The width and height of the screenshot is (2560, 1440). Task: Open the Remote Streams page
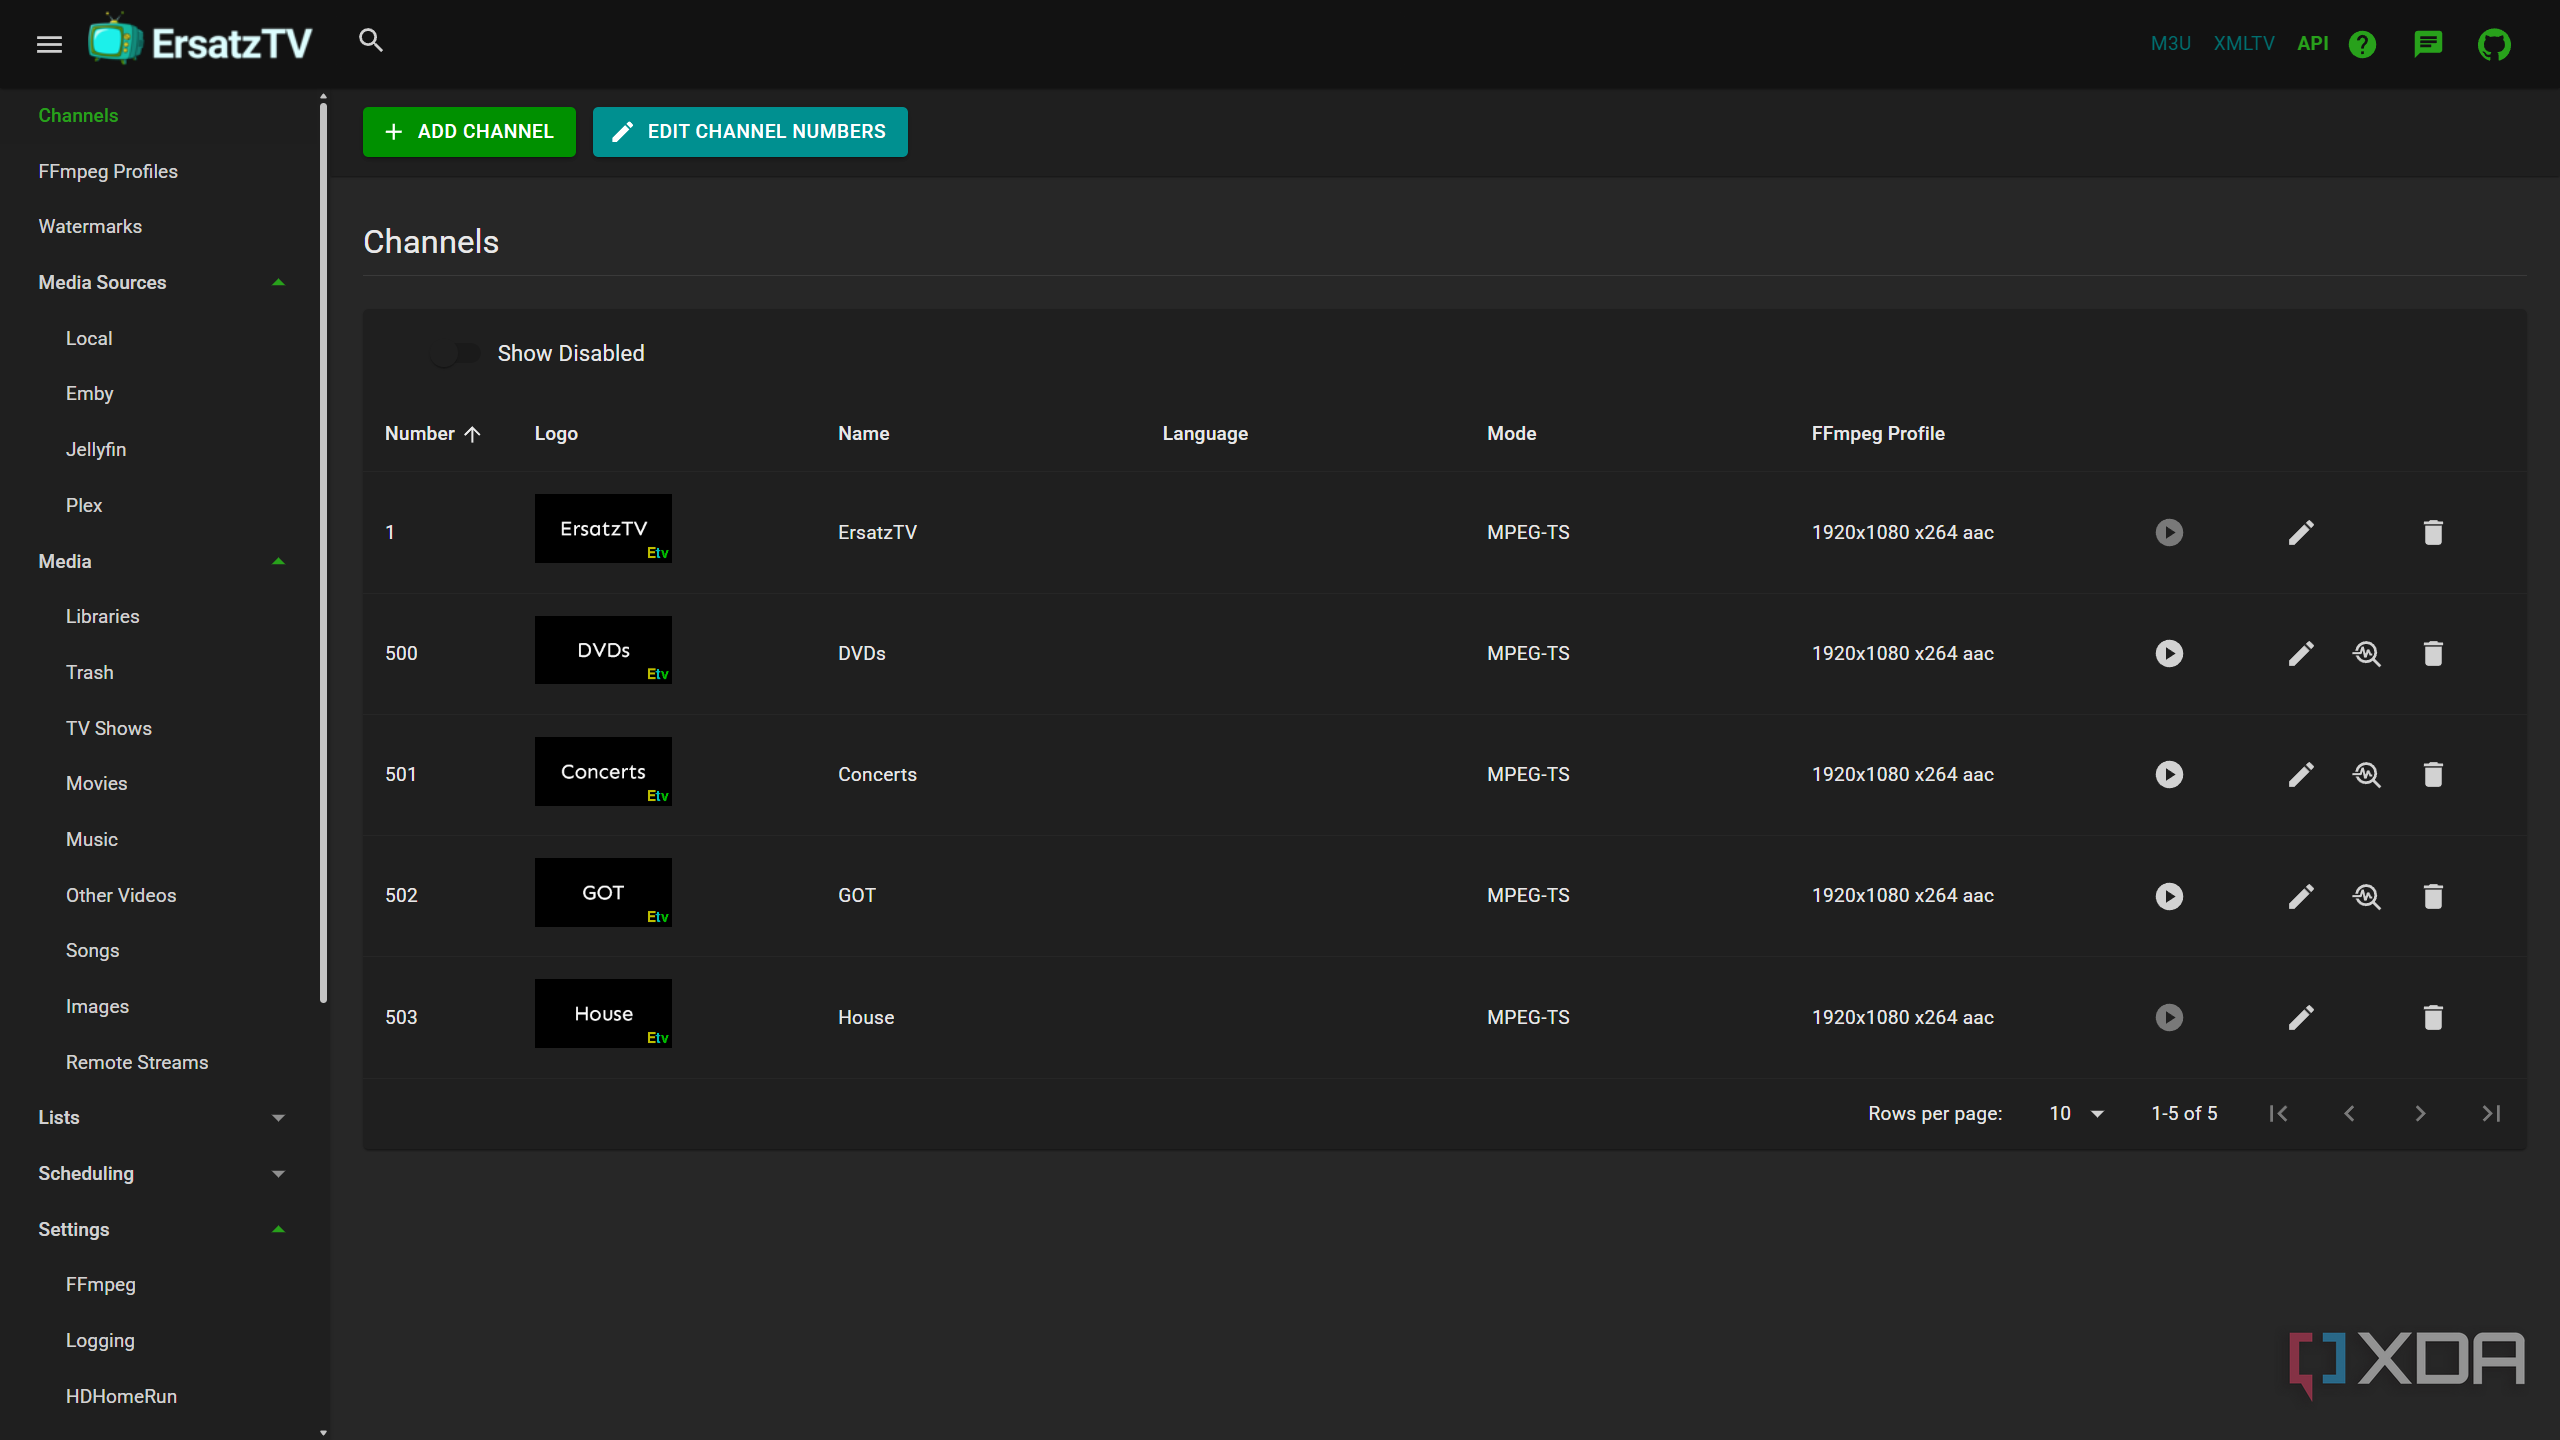[137, 1062]
